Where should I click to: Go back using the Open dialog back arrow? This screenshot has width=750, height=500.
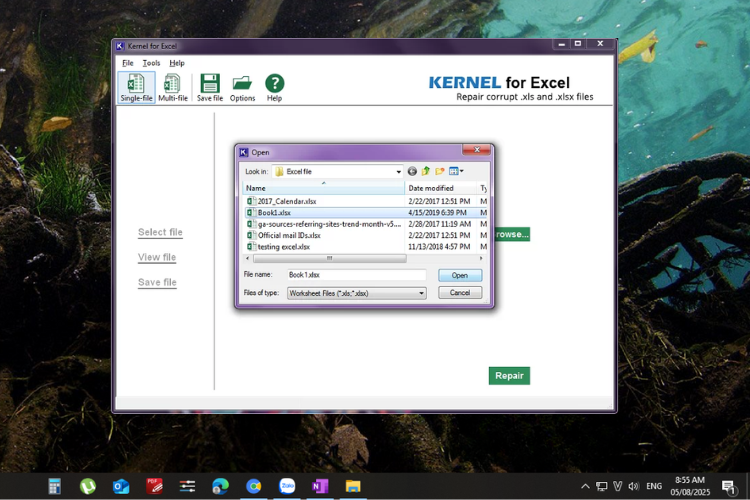point(412,171)
